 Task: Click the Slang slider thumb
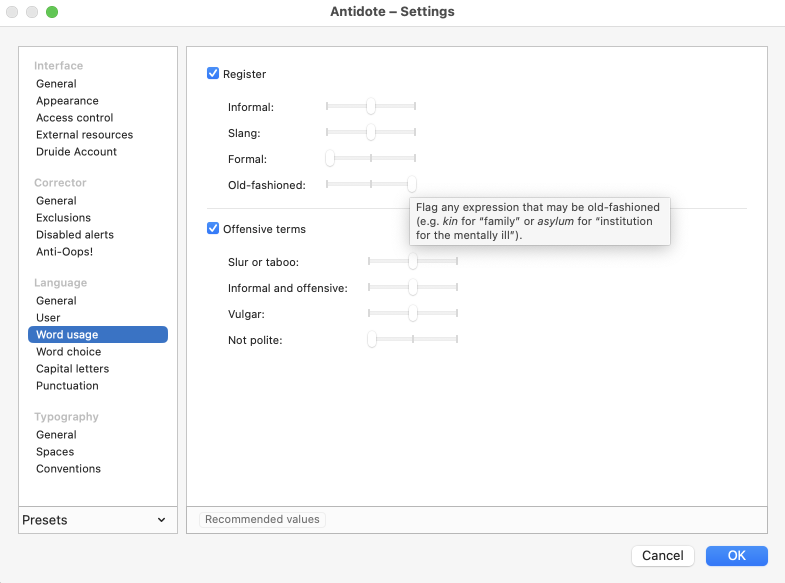pyautogui.click(x=370, y=132)
